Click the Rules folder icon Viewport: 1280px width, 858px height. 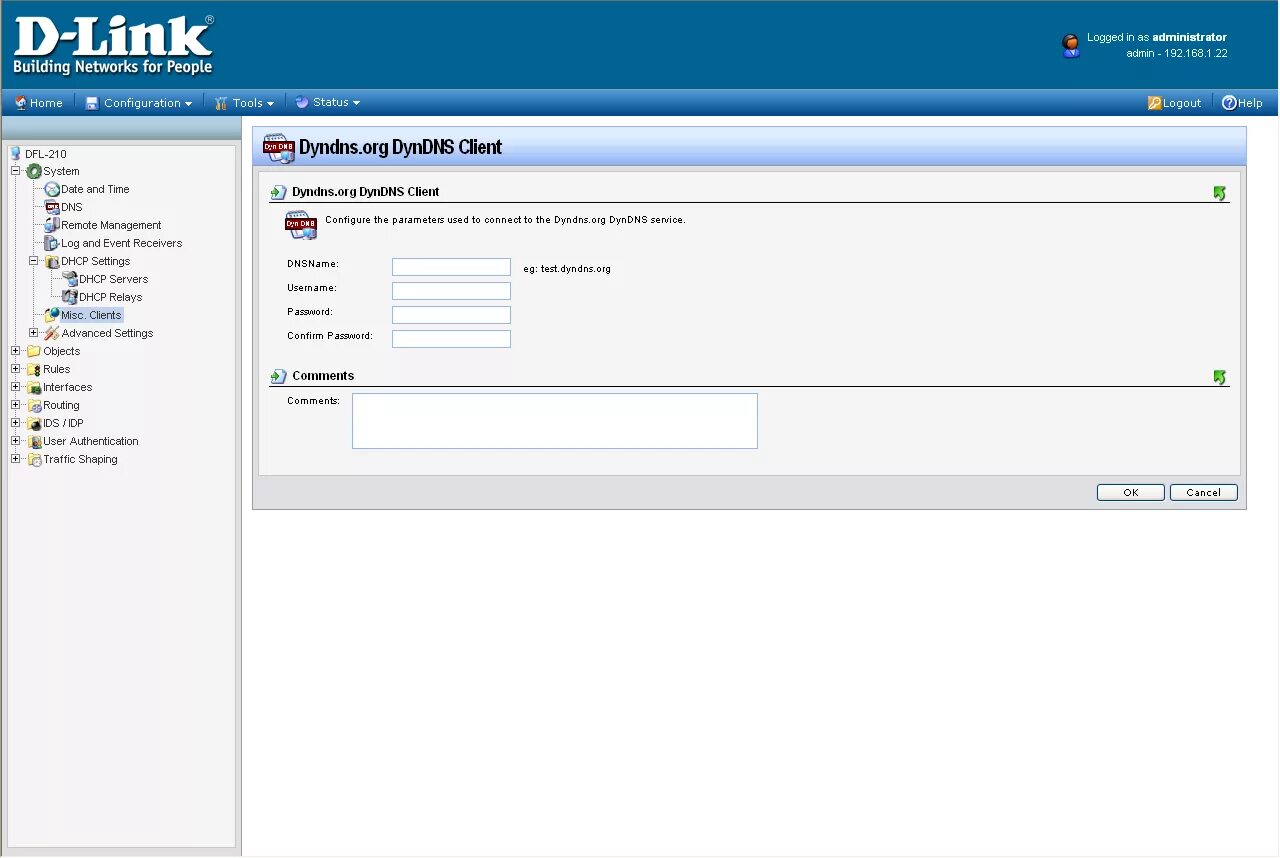tap(34, 369)
